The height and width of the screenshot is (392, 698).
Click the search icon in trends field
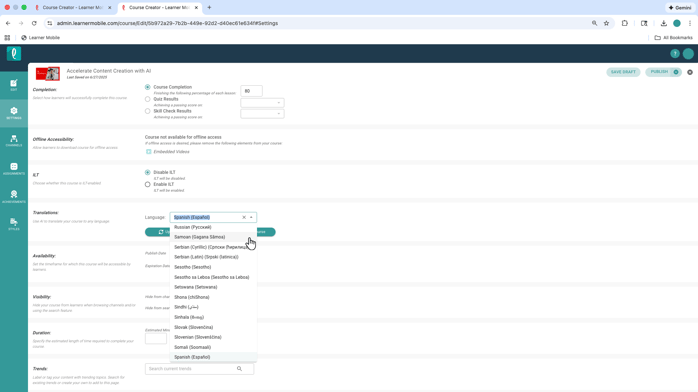(239, 369)
